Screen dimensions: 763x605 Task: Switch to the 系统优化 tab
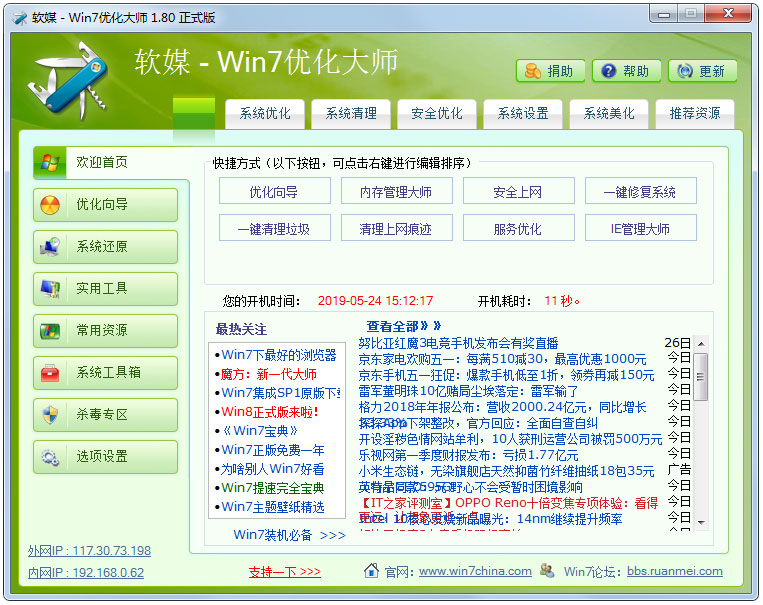click(x=265, y=114)
